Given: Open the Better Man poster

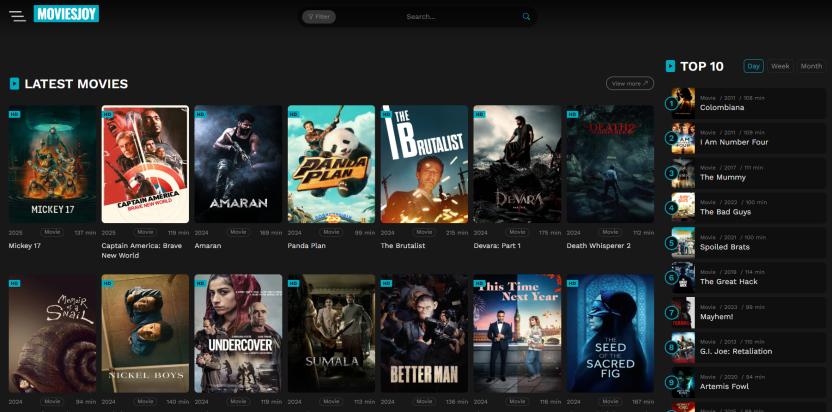Looking at the screenshot, I should coord(424,333).
